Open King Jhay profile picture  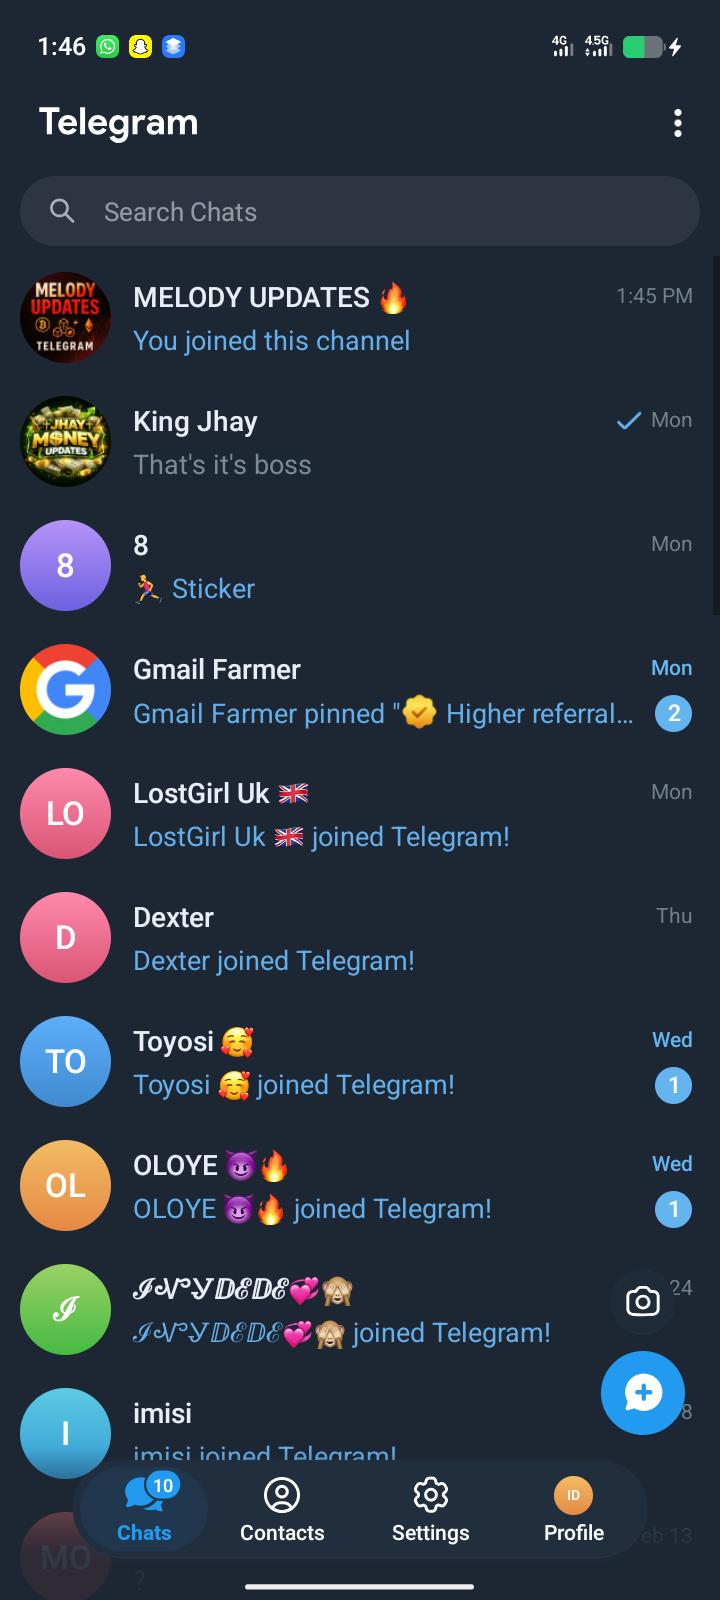point(66,442)
